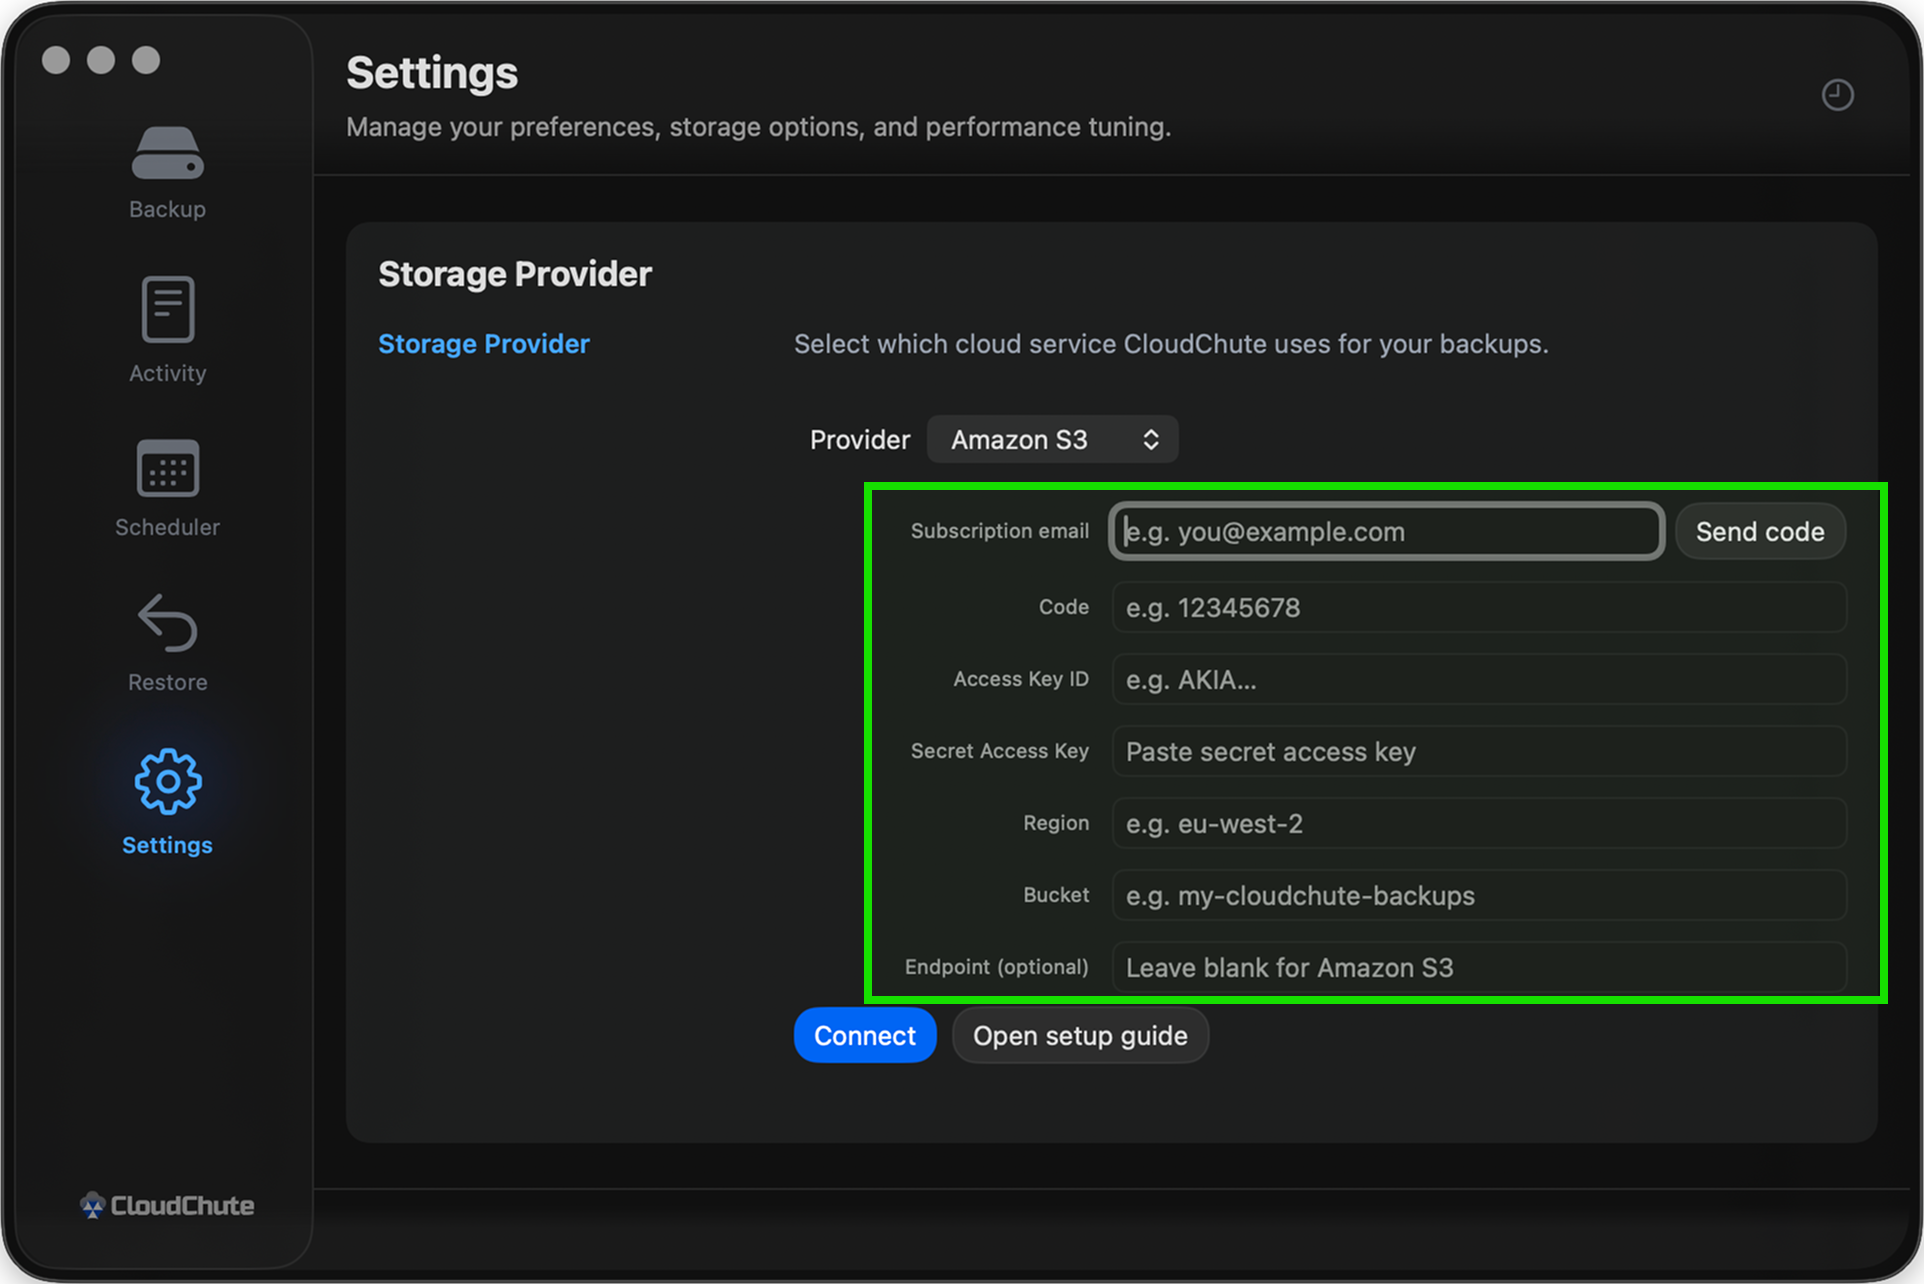The image size is (1924, 1284).
Task: Open the Backup drive icon in sidebar
Action: click(x=167, y=154)
